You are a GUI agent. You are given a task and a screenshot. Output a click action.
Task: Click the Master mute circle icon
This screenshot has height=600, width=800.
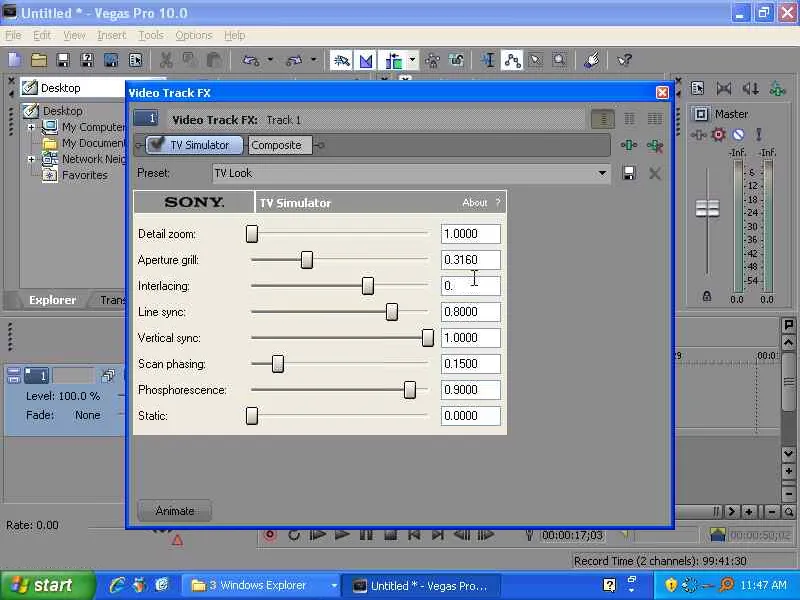coord(738,135)
